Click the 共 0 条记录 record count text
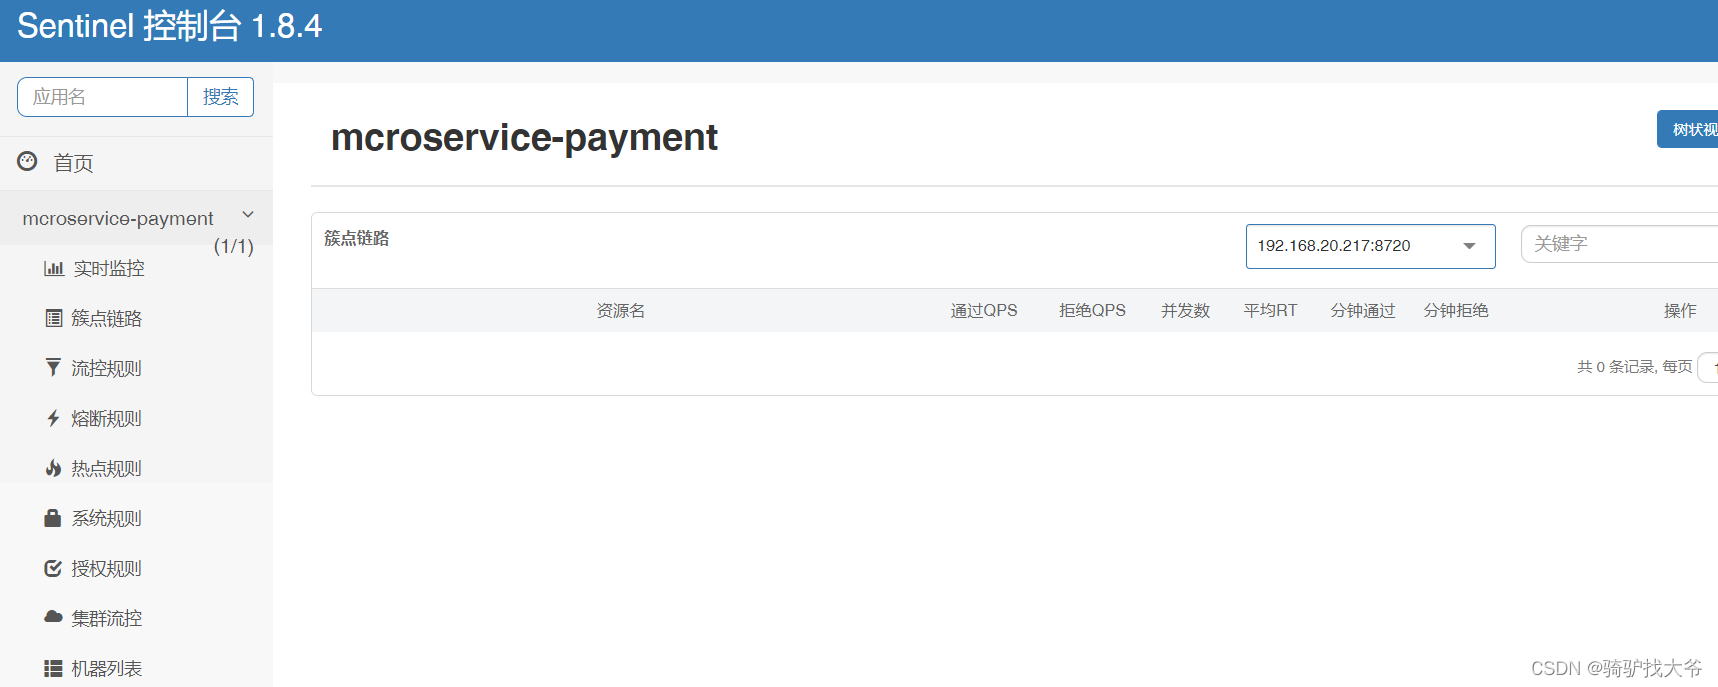The height and width of the screenshot is (687, 1718). (x=1616, y=367)
